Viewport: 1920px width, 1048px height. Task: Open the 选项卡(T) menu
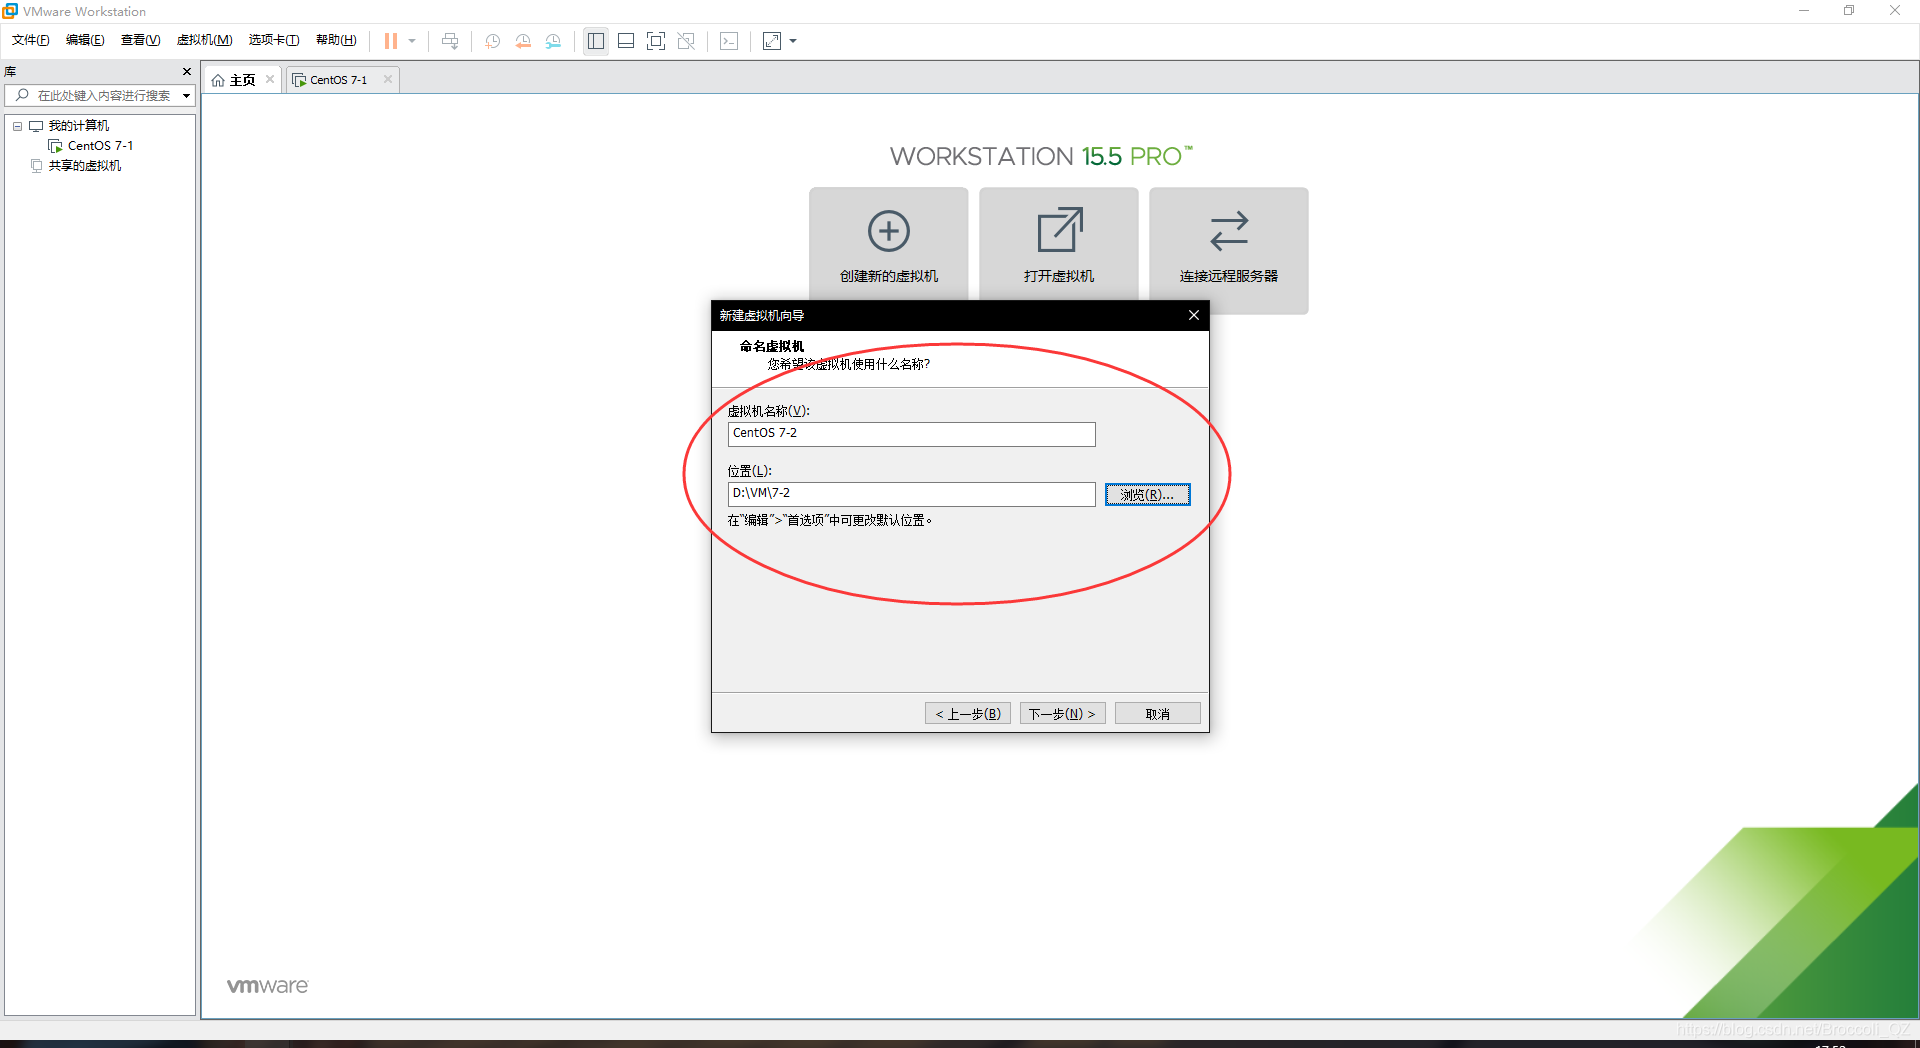274,40
